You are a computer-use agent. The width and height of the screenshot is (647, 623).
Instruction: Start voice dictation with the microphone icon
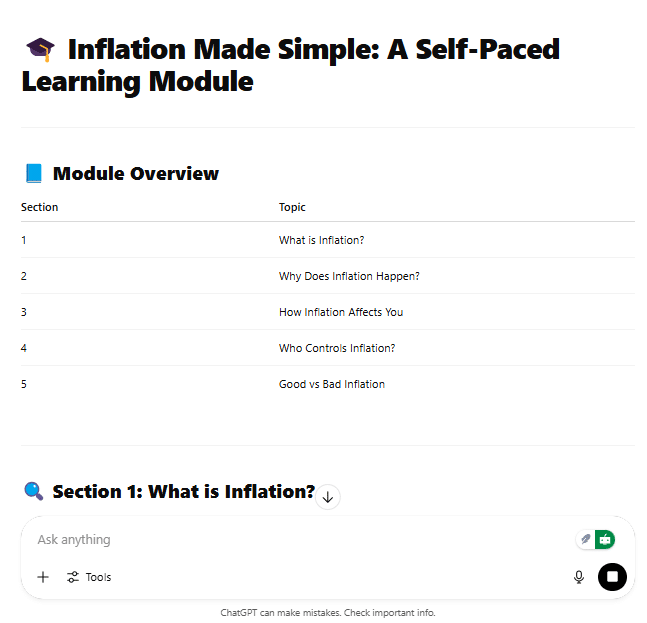pyautogui.click(x=579, y=577)
